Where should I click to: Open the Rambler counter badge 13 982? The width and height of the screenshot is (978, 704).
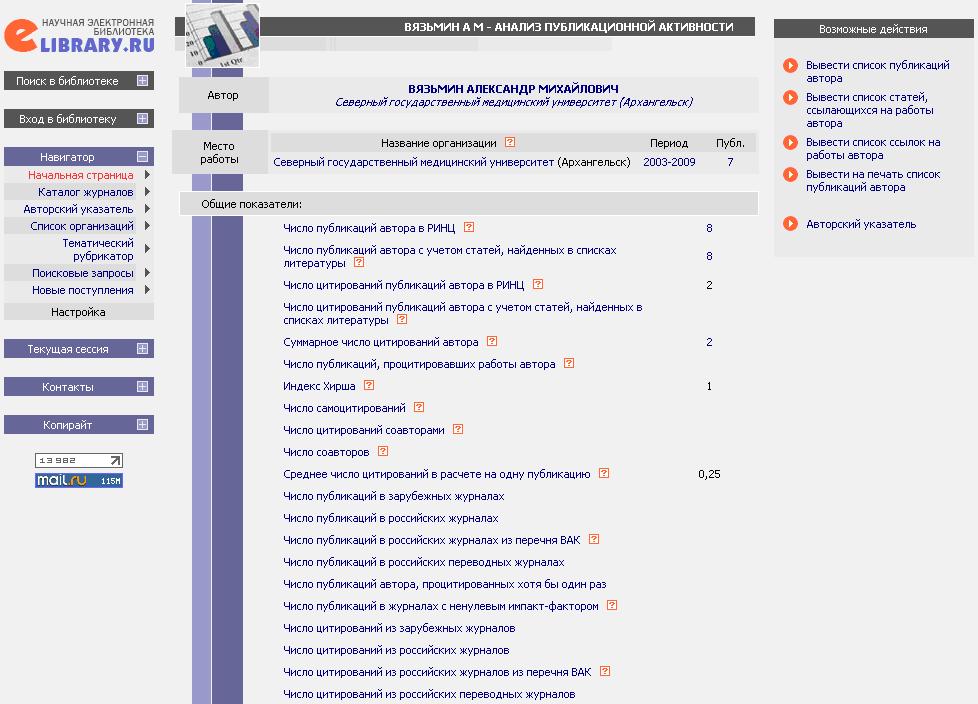tap(79, 461)
